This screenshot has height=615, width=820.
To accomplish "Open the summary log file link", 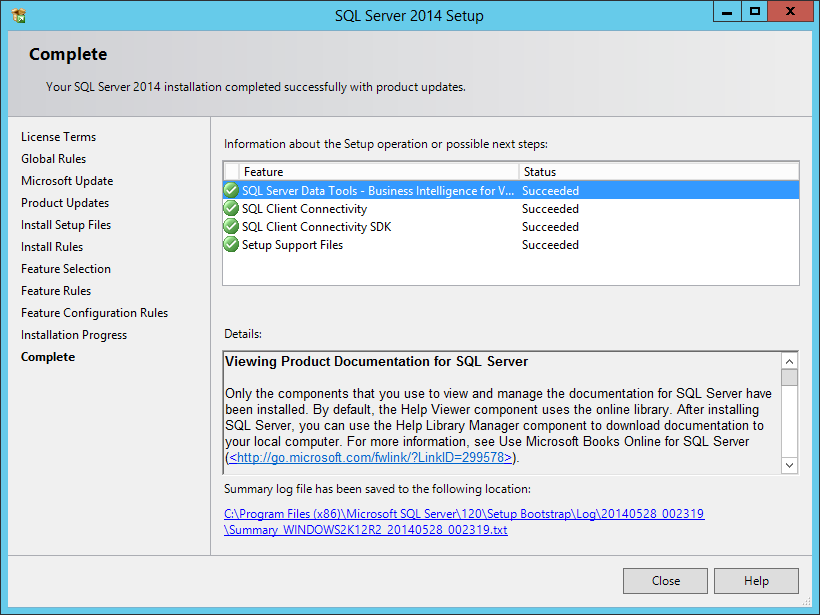I will pyautogui.click(x=470, y=513).
